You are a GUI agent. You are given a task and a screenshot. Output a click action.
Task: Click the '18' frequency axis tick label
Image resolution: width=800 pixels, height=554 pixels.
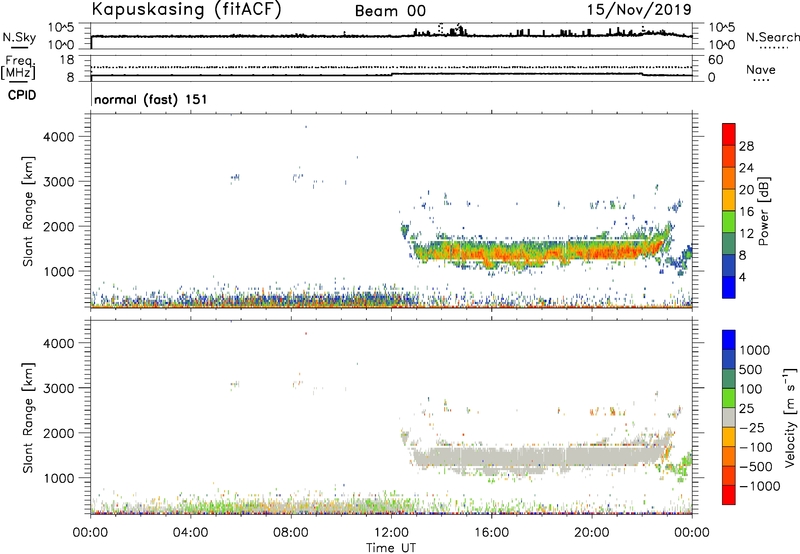click(x=67, y=60)
